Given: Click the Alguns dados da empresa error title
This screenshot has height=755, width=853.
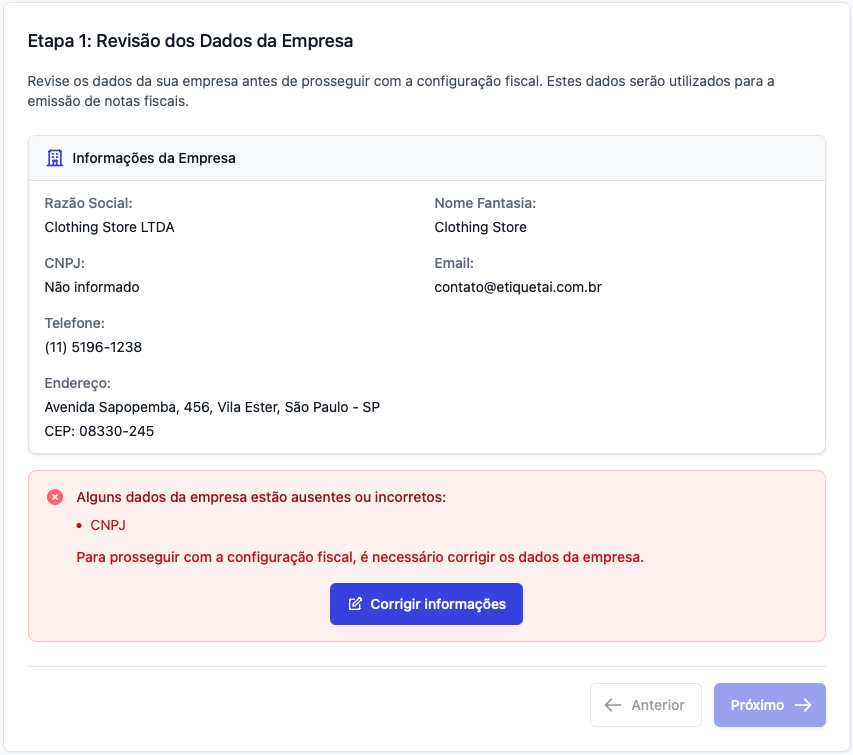Looking at the screenshot, I should click(x=261, y=497).
